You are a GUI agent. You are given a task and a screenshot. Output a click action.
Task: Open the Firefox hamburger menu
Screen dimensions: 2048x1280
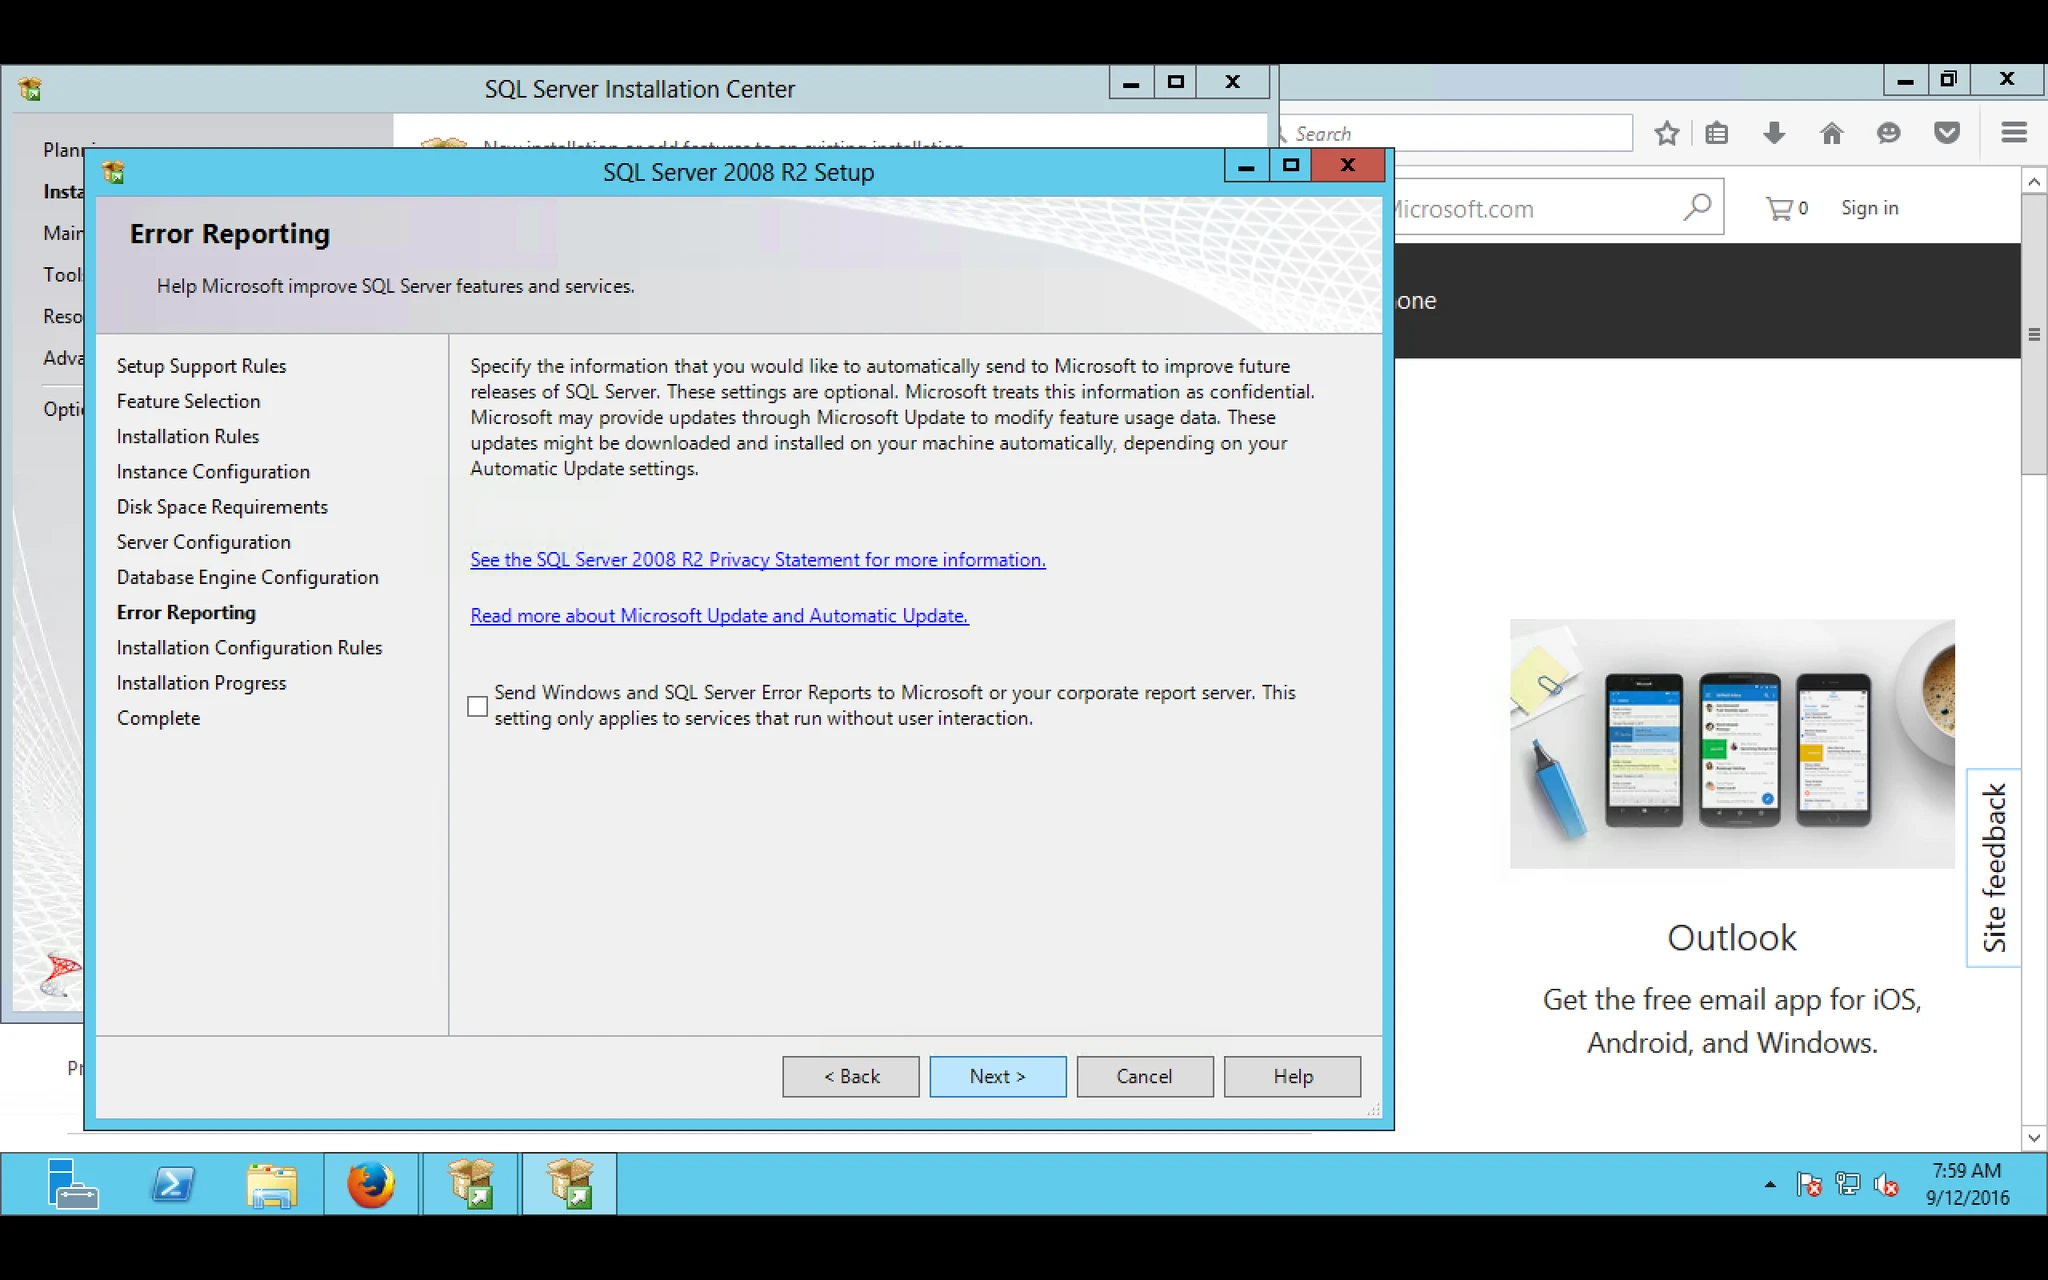pos(2014,133)
